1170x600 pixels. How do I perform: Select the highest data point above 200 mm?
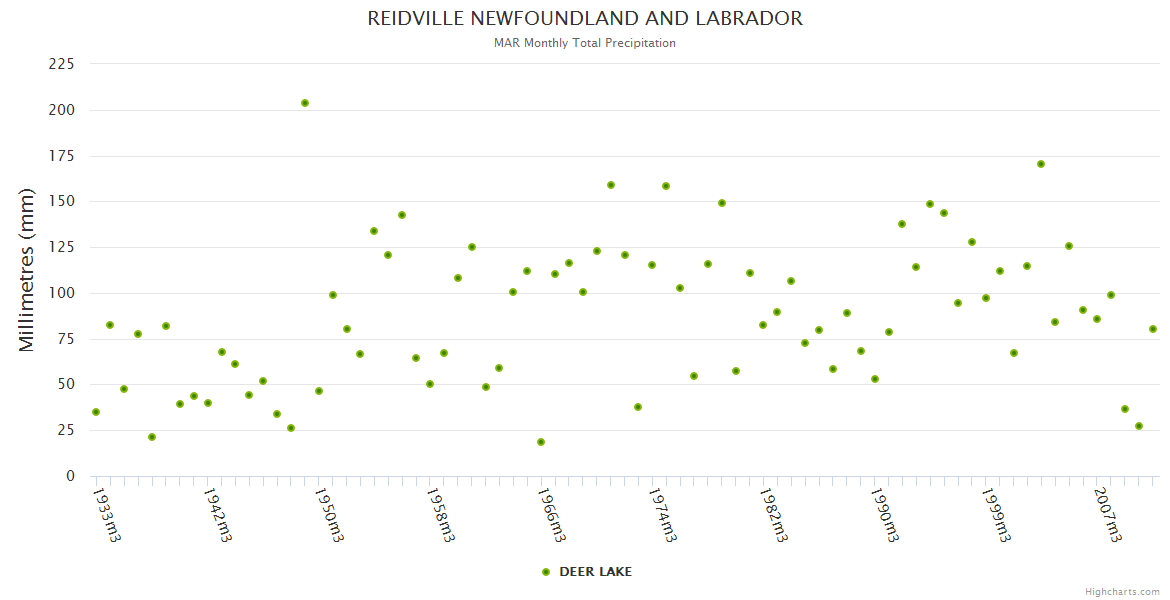(305, 103)
